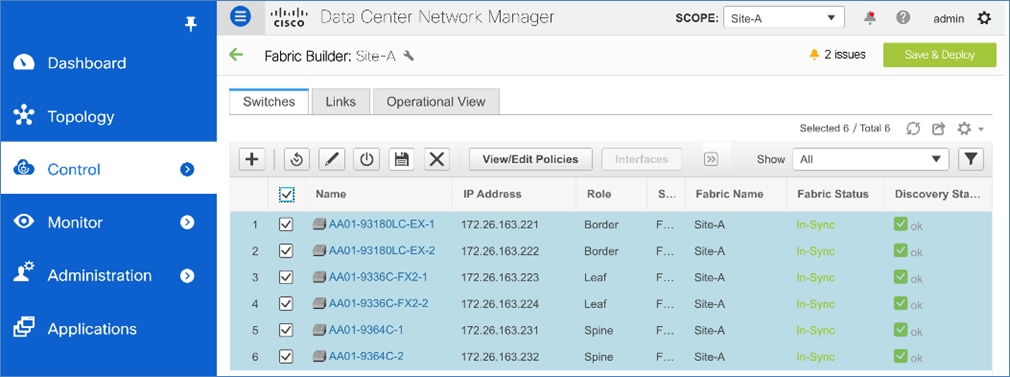Open the alarm notifications bell
The width and height of the screenshot is (1010, 377).
870,18
